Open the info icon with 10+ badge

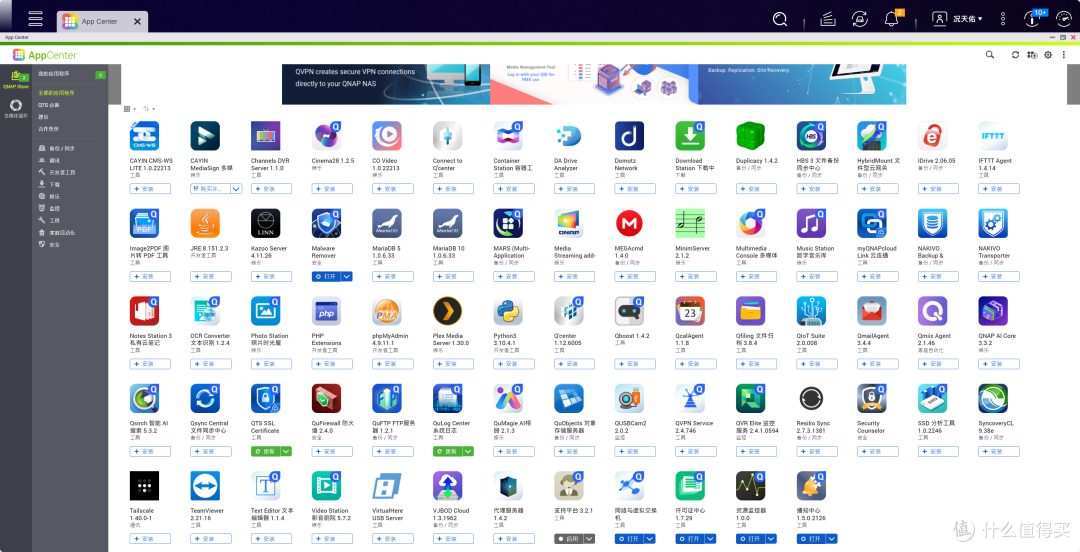[1034, 19]
